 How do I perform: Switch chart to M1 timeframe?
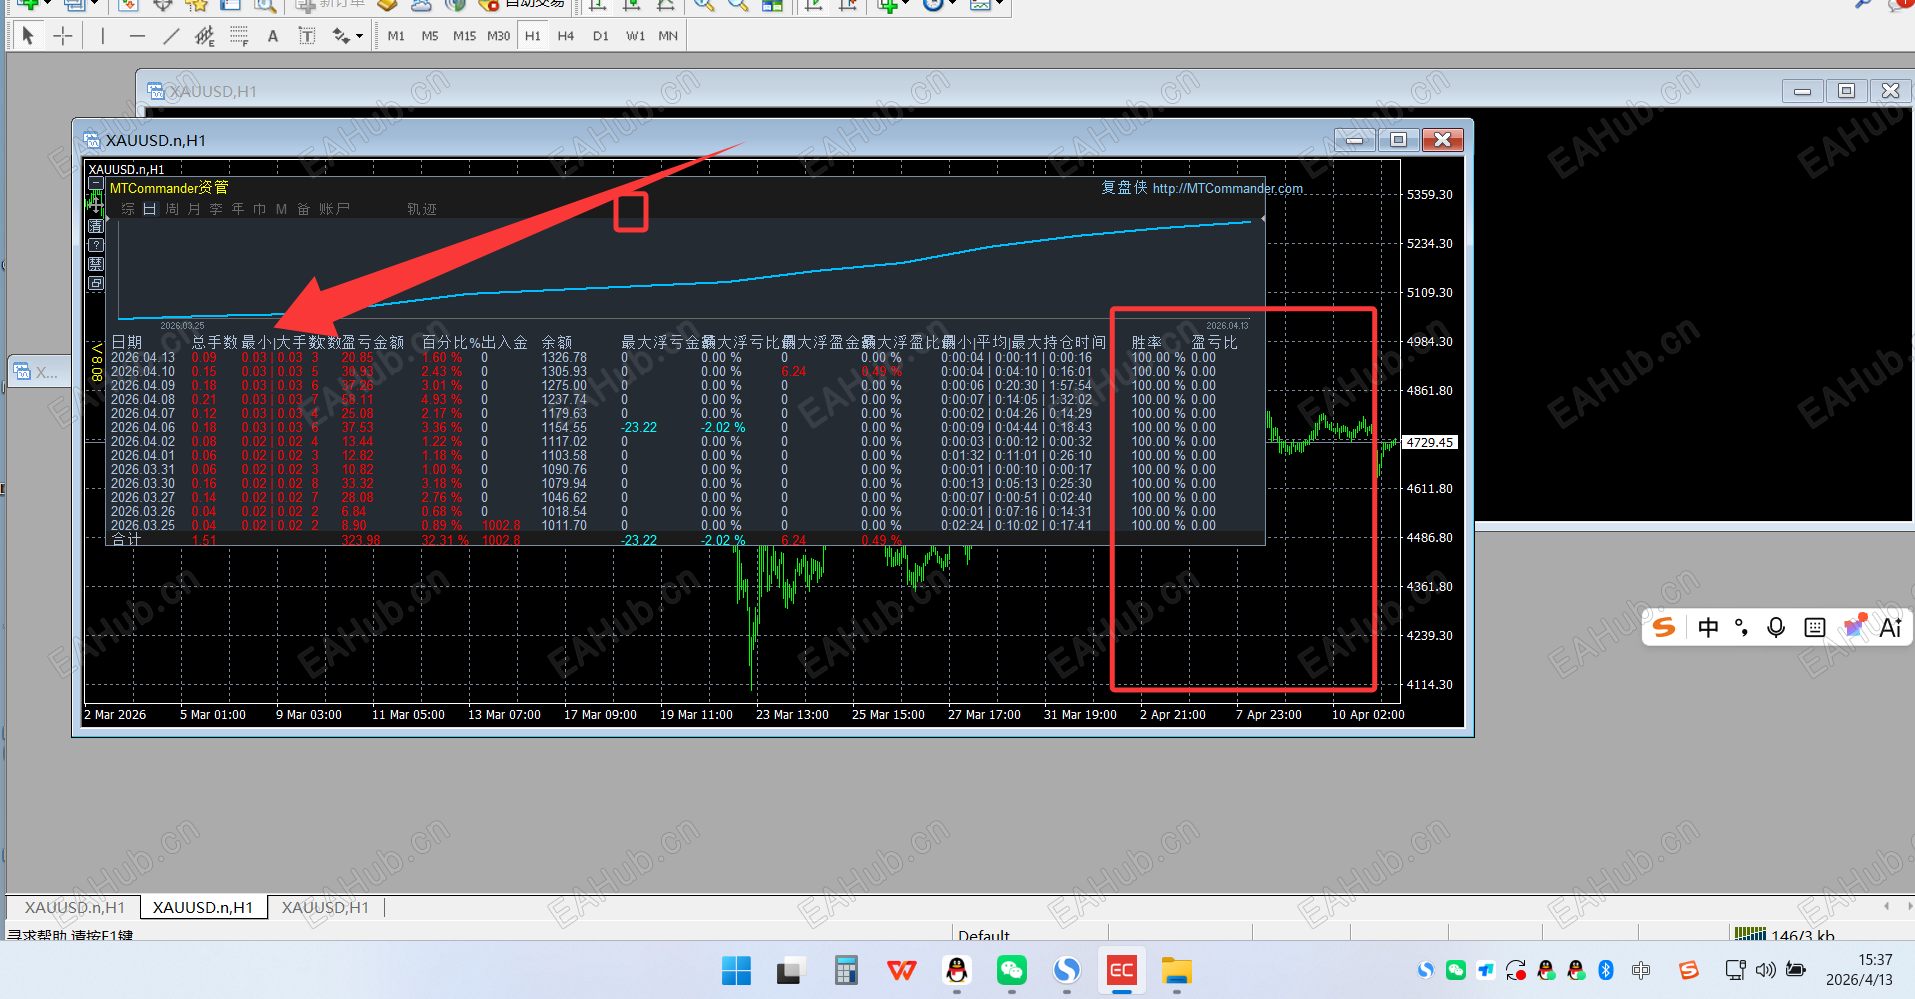click(396, 36)
